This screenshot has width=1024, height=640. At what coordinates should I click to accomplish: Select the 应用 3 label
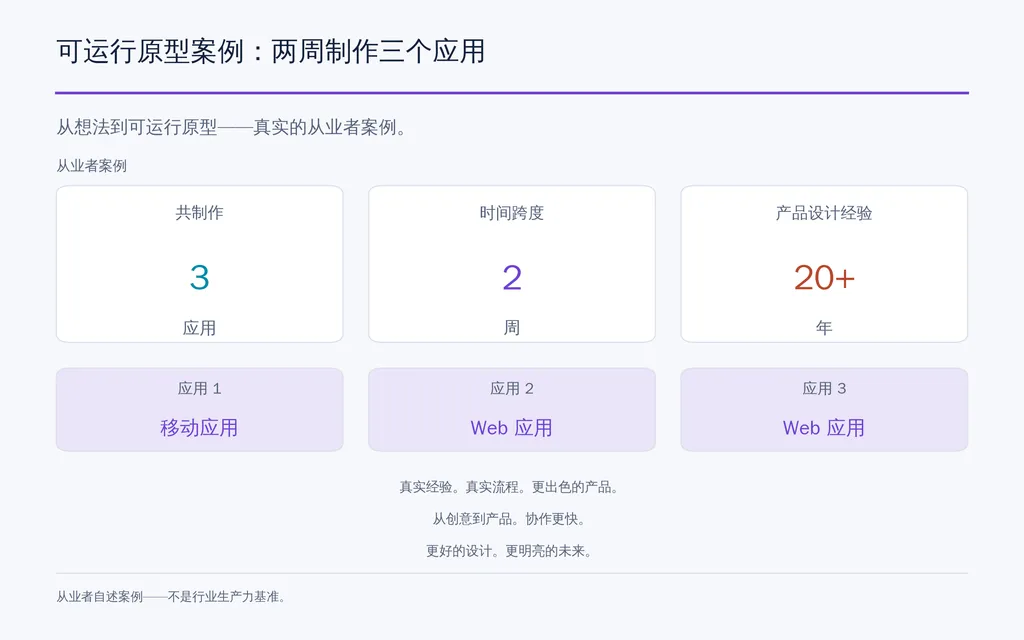tap(824, 389)
